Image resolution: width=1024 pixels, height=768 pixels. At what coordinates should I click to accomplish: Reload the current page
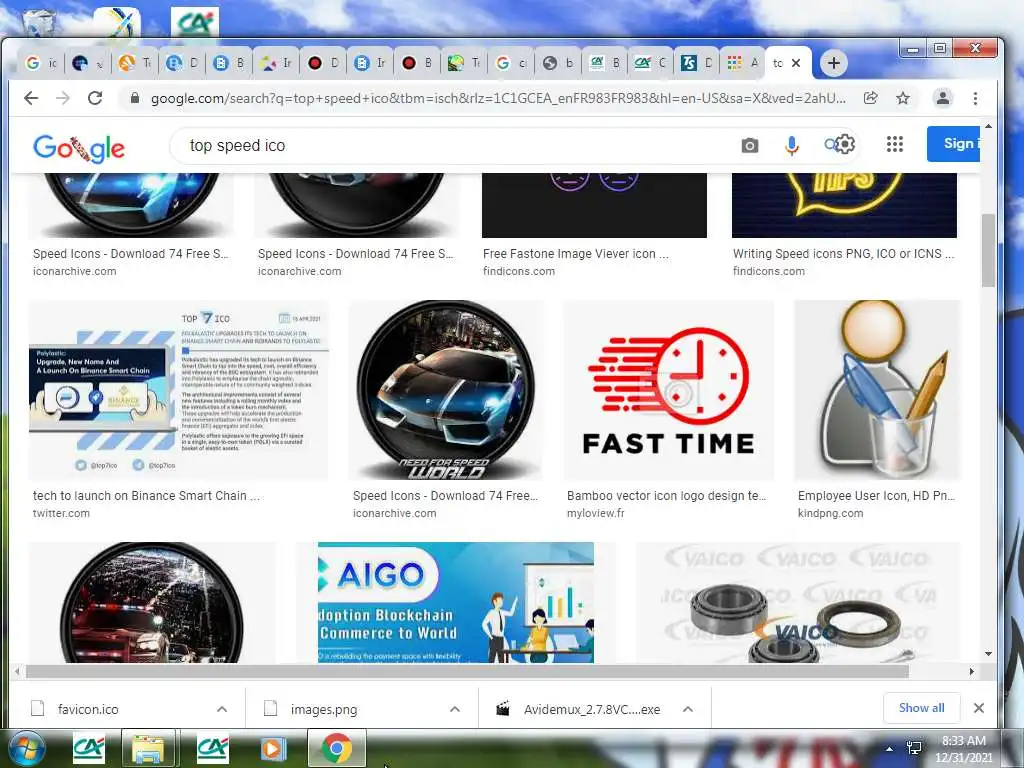[95, 98]
